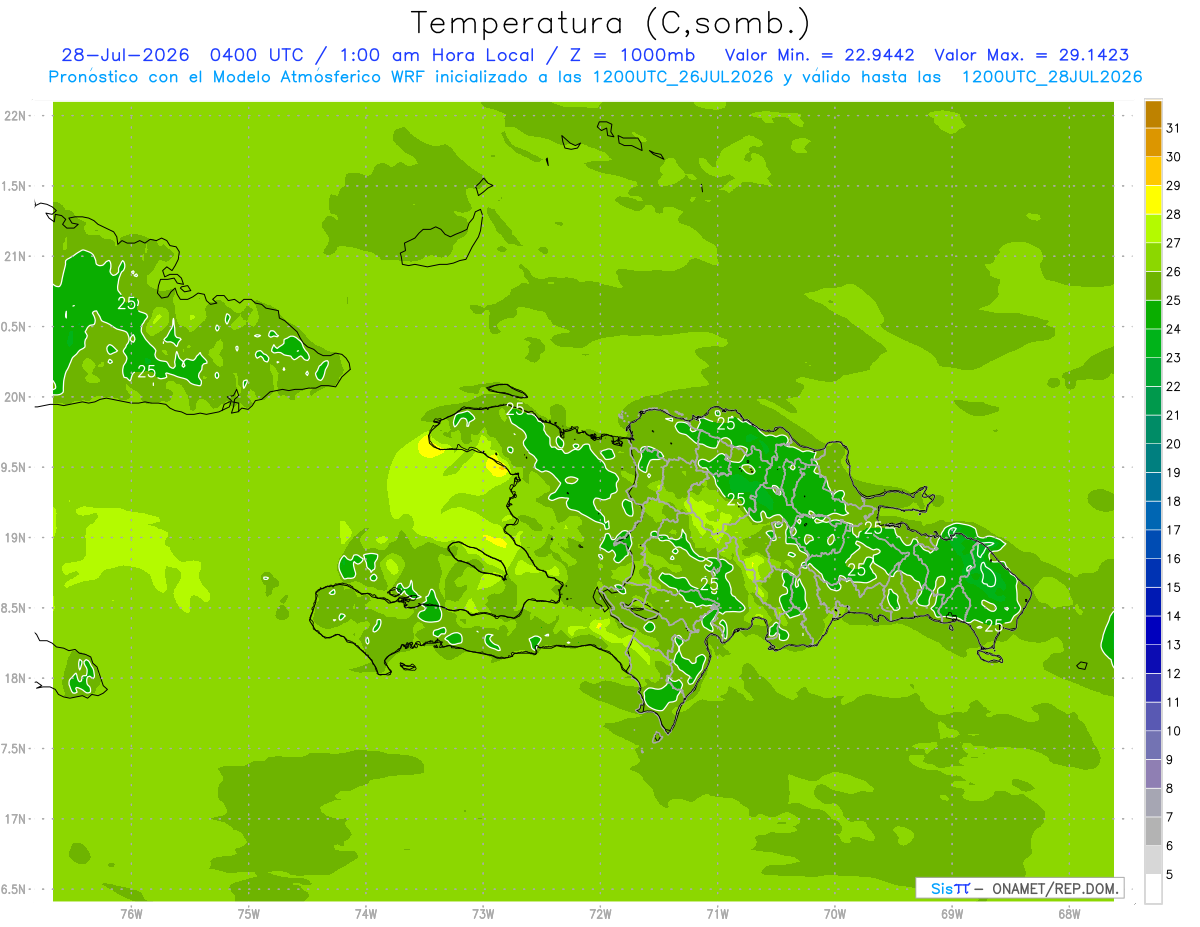Click the Valor Min. = 22.9442 text
This screenshot has width=1200, height=927.
[819, 55]
